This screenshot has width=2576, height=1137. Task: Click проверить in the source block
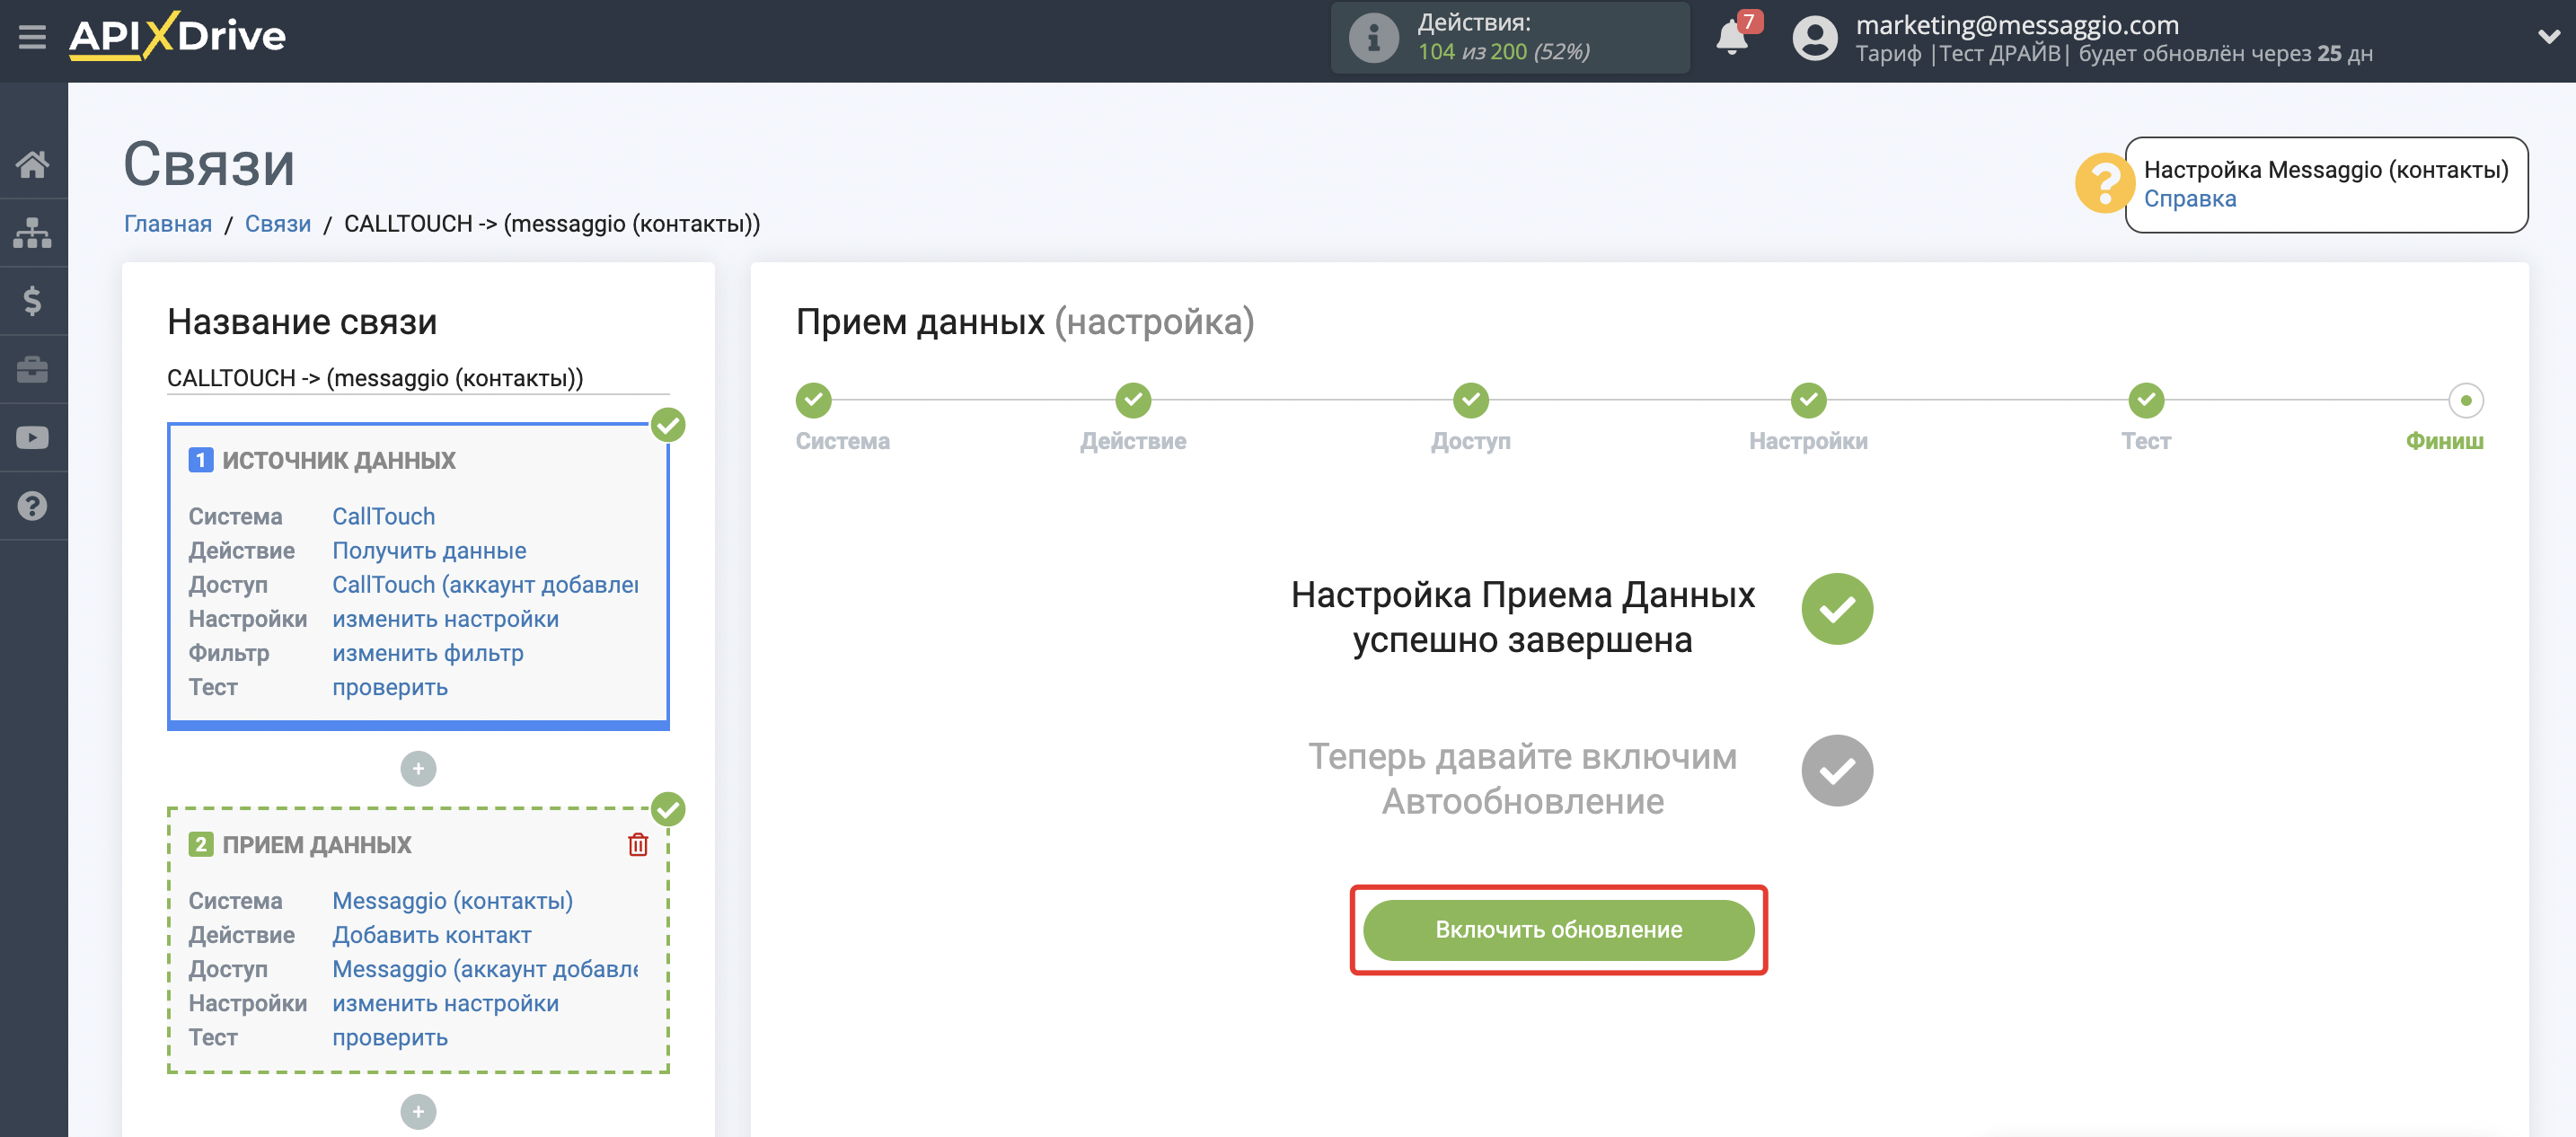tap(390, 687)
